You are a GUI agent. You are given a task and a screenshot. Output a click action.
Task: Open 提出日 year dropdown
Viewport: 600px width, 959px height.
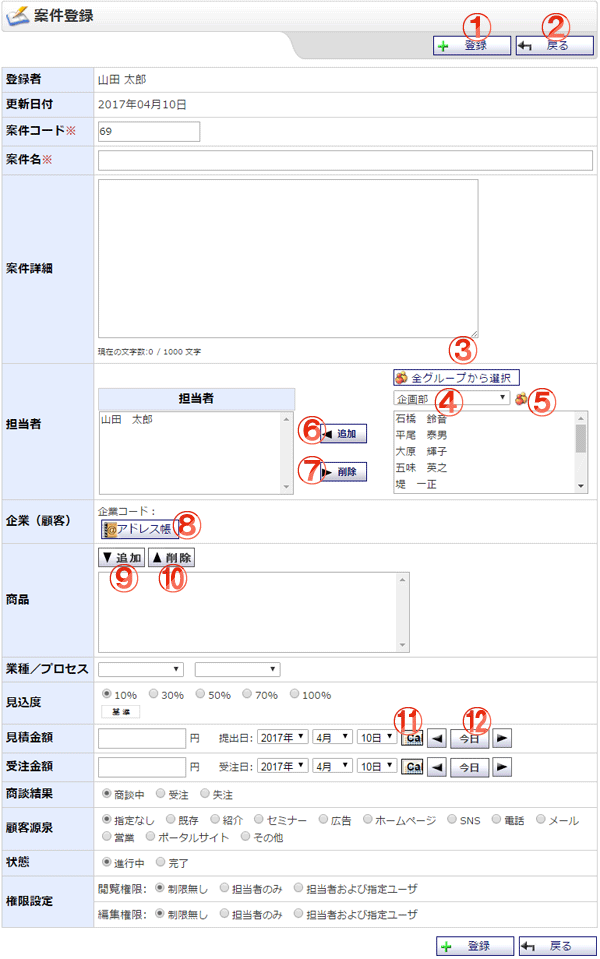coord(283,738)
